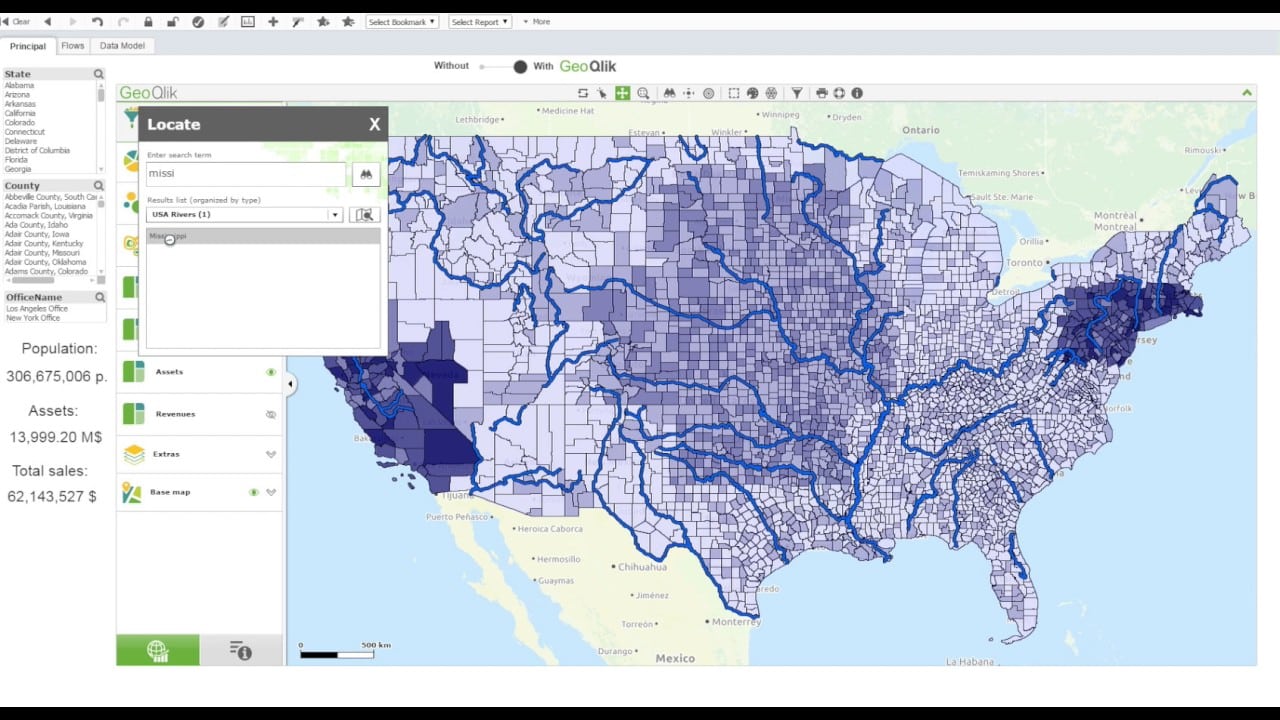The image size is (1280, 720).
Task: Expand the Extras layer group
Action: (x=270, y=454)
